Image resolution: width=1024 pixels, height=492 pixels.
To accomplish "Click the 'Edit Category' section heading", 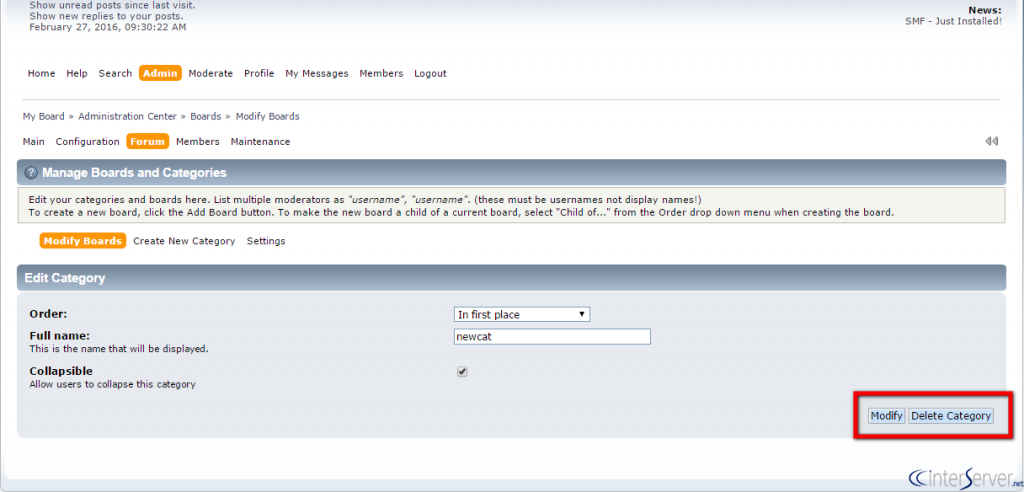I will (x=65, y=278).
